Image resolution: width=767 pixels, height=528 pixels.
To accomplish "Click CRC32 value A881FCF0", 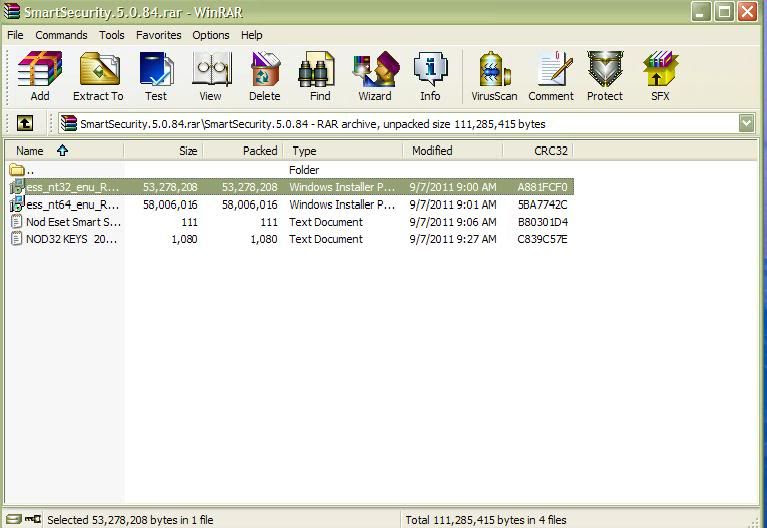I will tap(542, 187).
